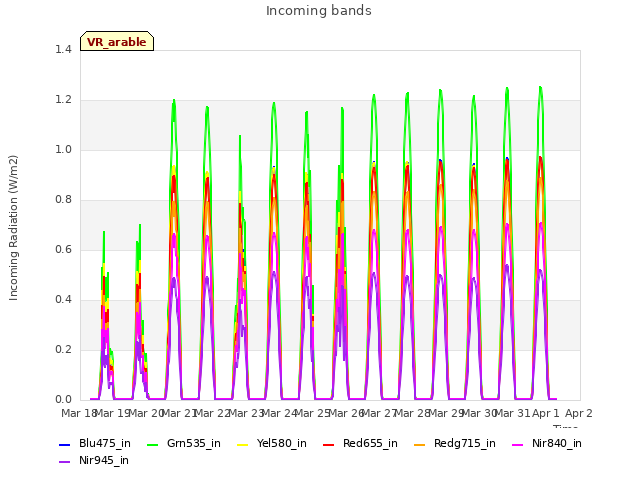This screenshot has height=480, width=640.
Task: Click the red Red655_in legend swatch
Action: pyautogui.click(x=329, y=444)
